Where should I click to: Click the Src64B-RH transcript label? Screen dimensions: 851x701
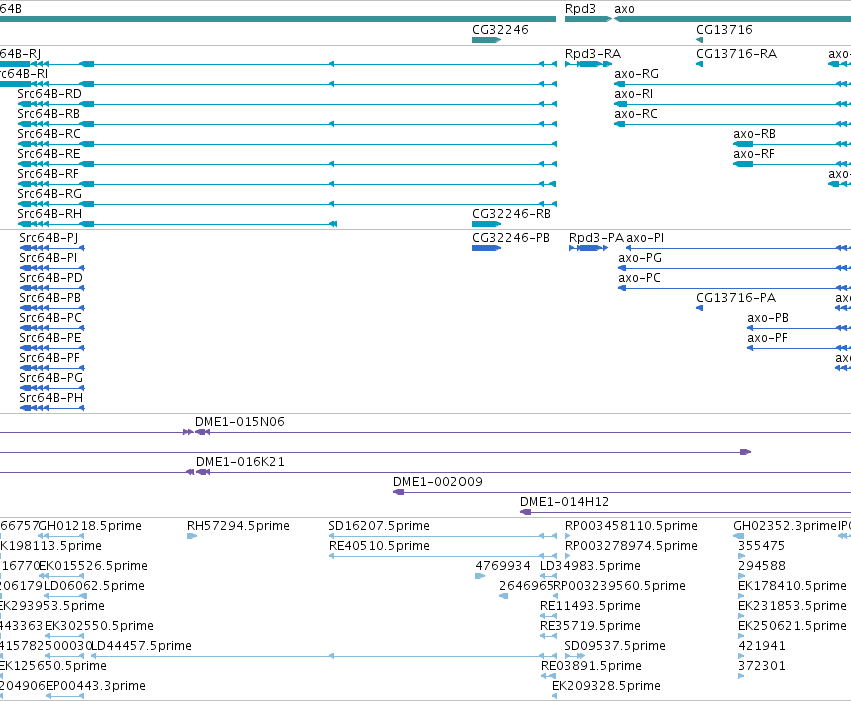click(x=49, y=215)
